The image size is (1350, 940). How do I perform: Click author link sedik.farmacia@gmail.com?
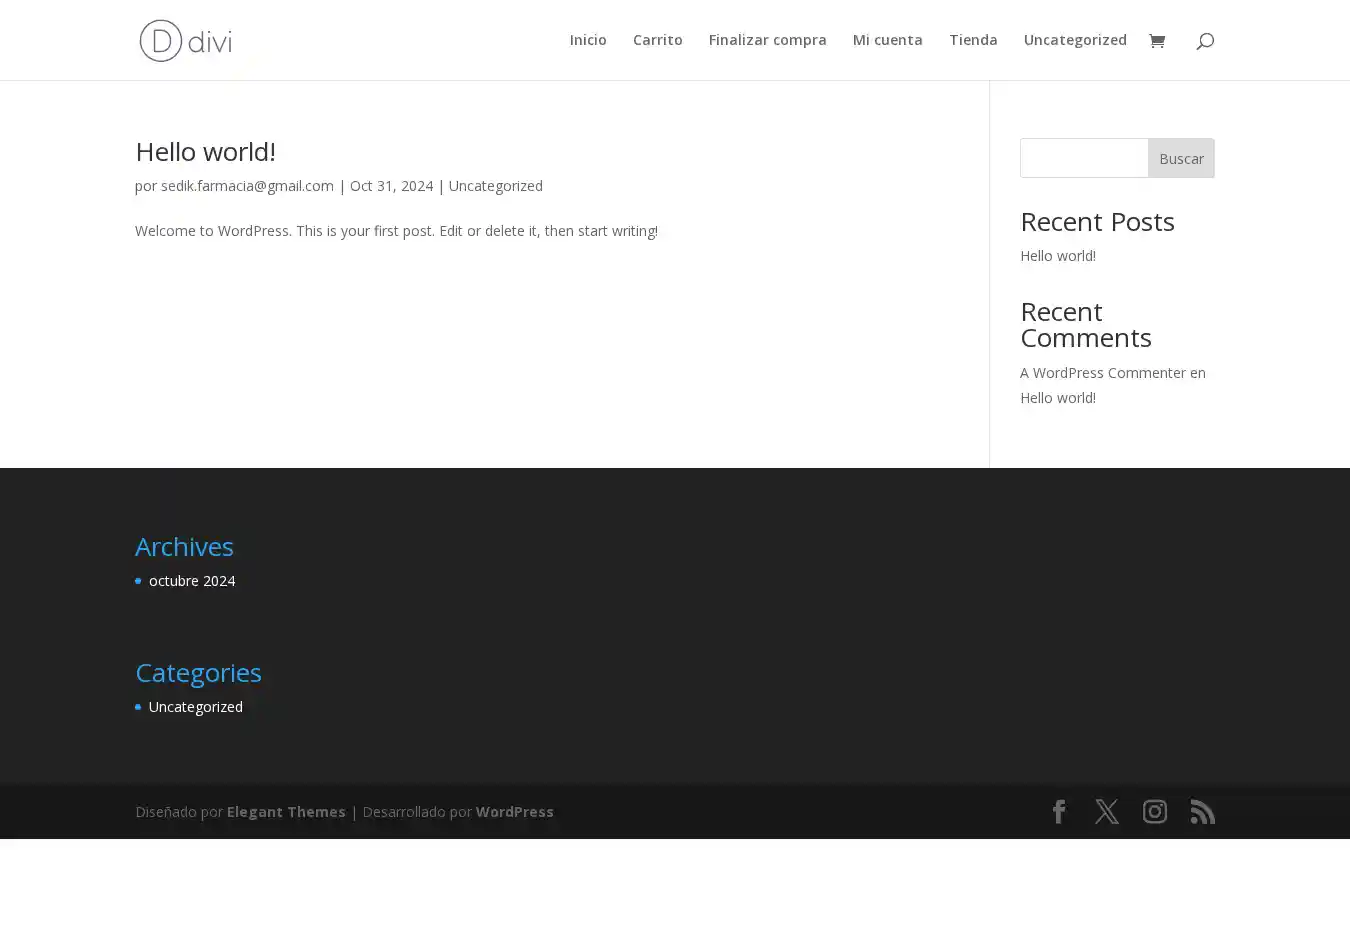pos(247,186)
